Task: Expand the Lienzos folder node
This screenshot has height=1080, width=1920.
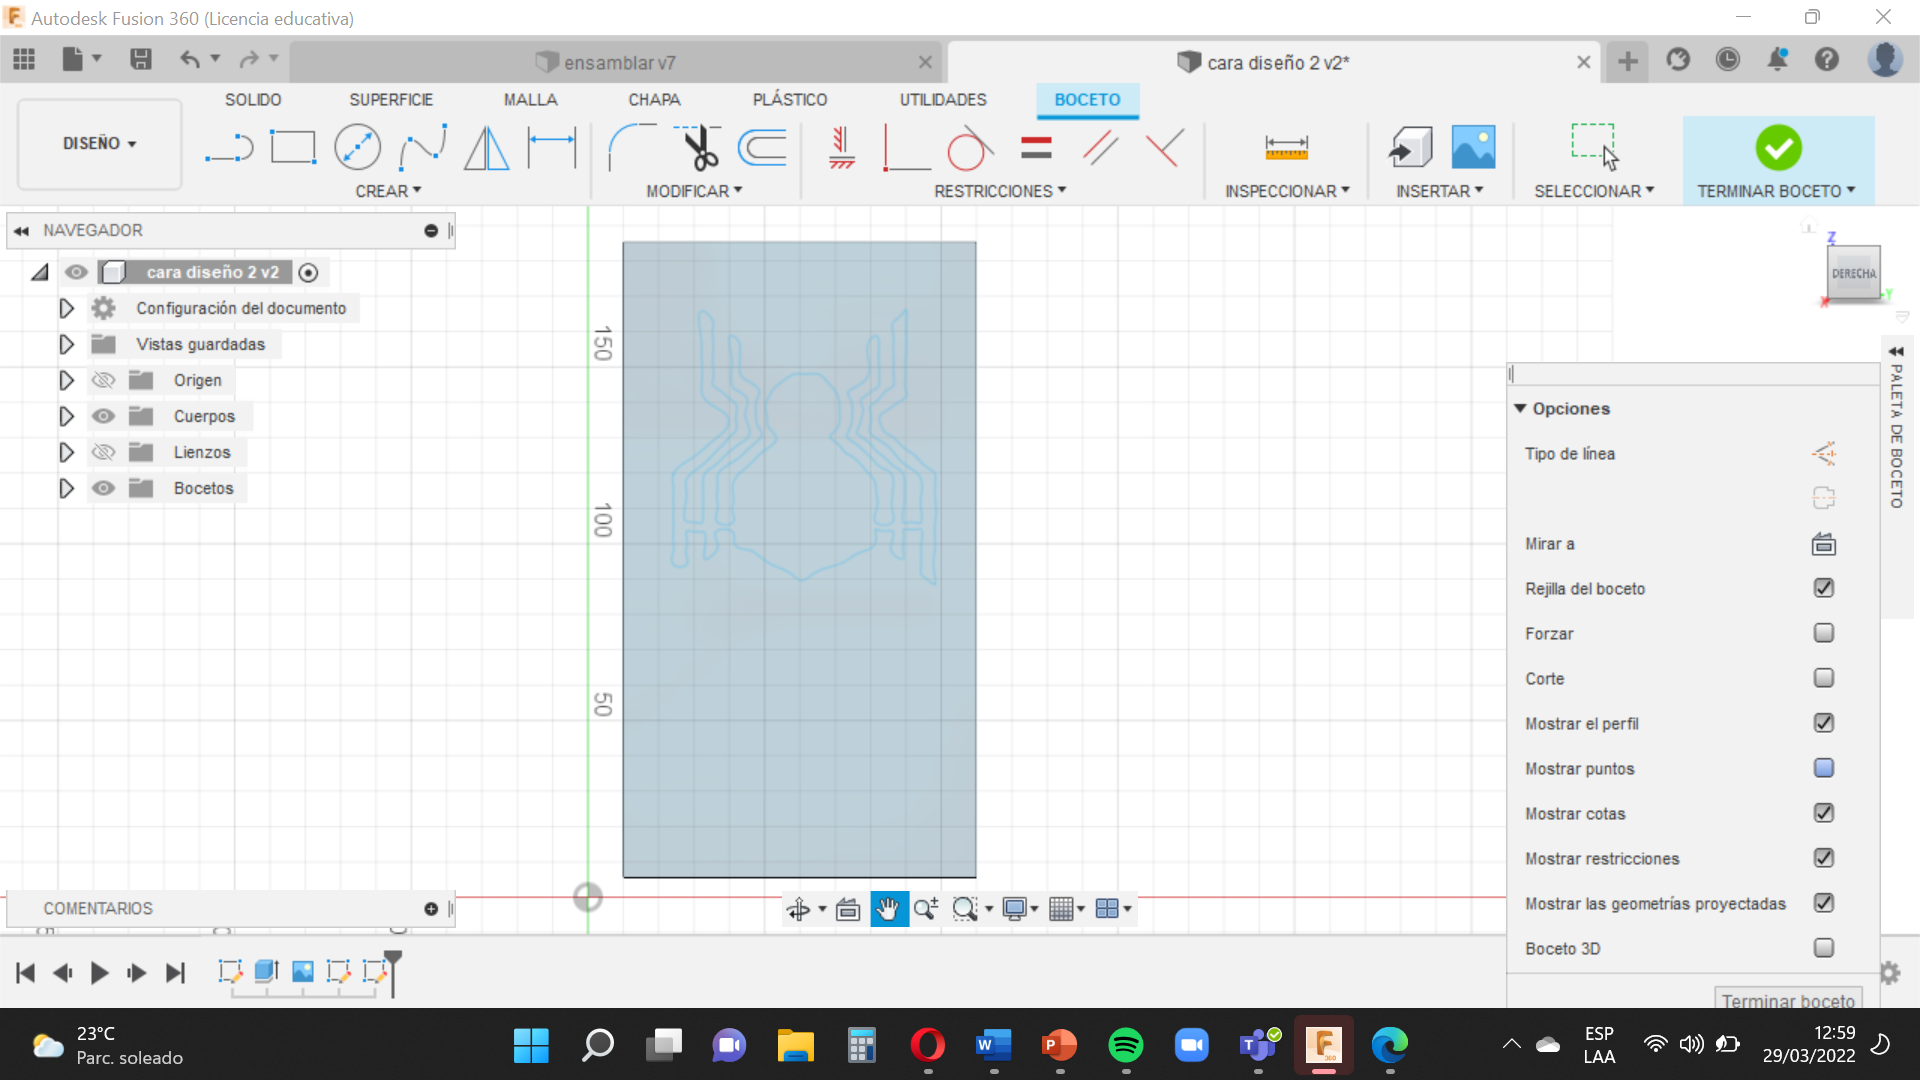Action: pos(66,452)
